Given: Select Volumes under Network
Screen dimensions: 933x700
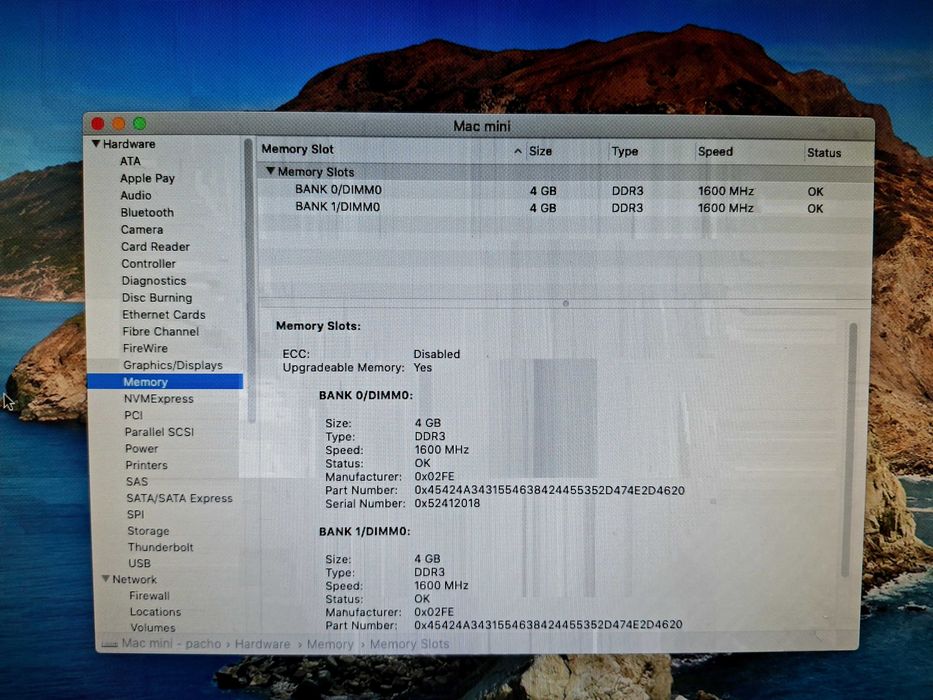Looking at the screenshot, I should [153, 628].
